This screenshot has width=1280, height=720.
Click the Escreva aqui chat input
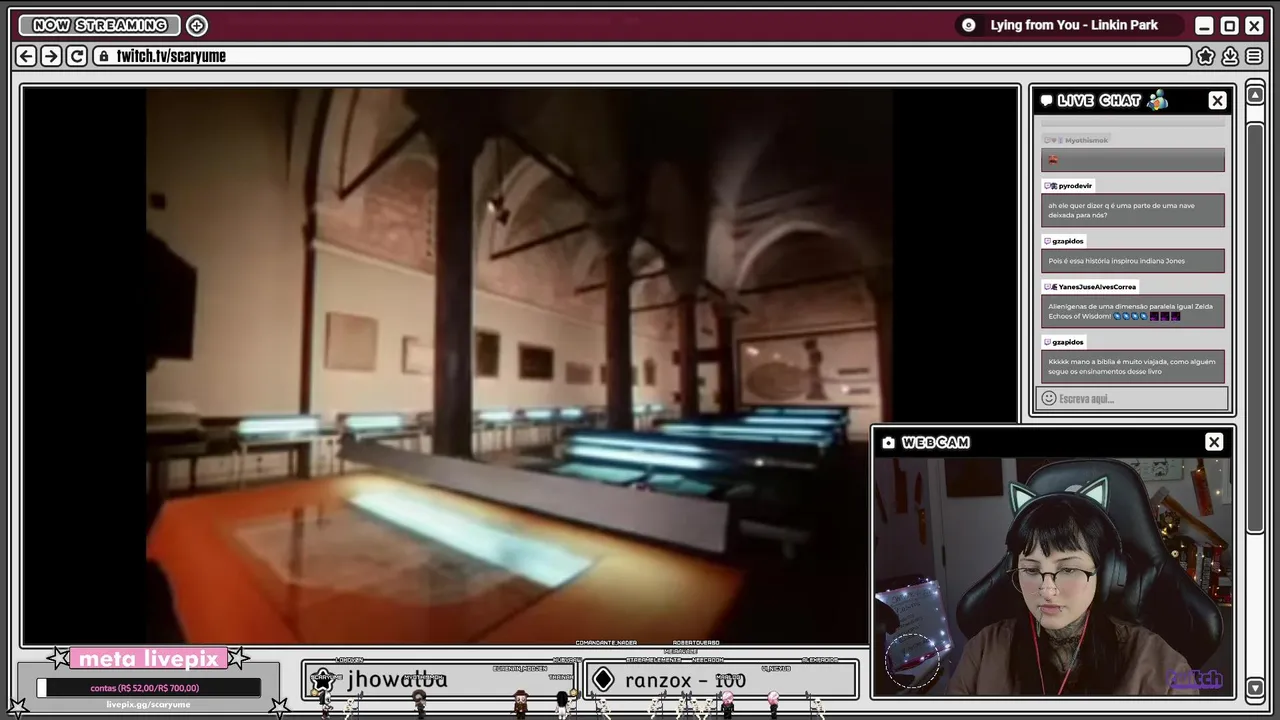[x=1132, y=398]
